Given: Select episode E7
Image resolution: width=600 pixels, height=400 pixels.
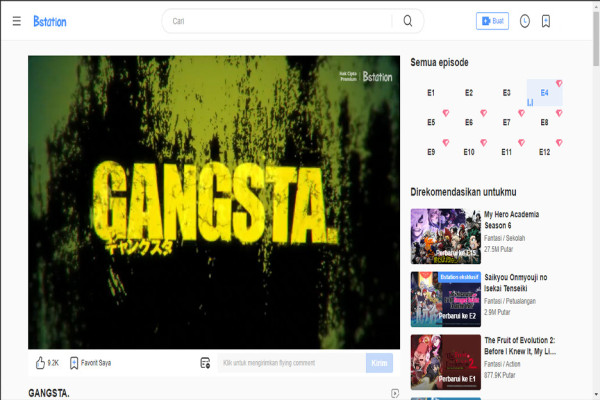Looking at the screenshot, I should tap(507, 122).
